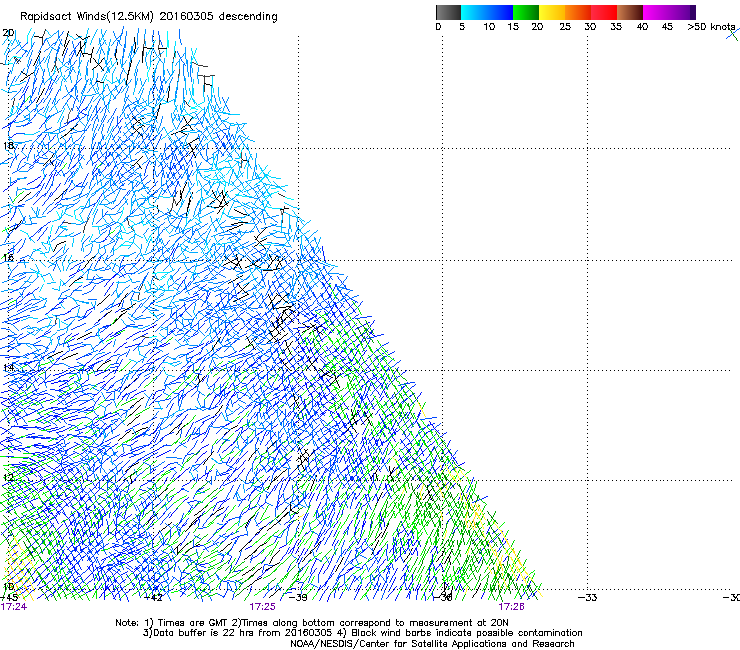The height and width of the screenshot is (650, 740).
Task: Click longitude label '-45' on bottom axis
Action: point(9,598)
